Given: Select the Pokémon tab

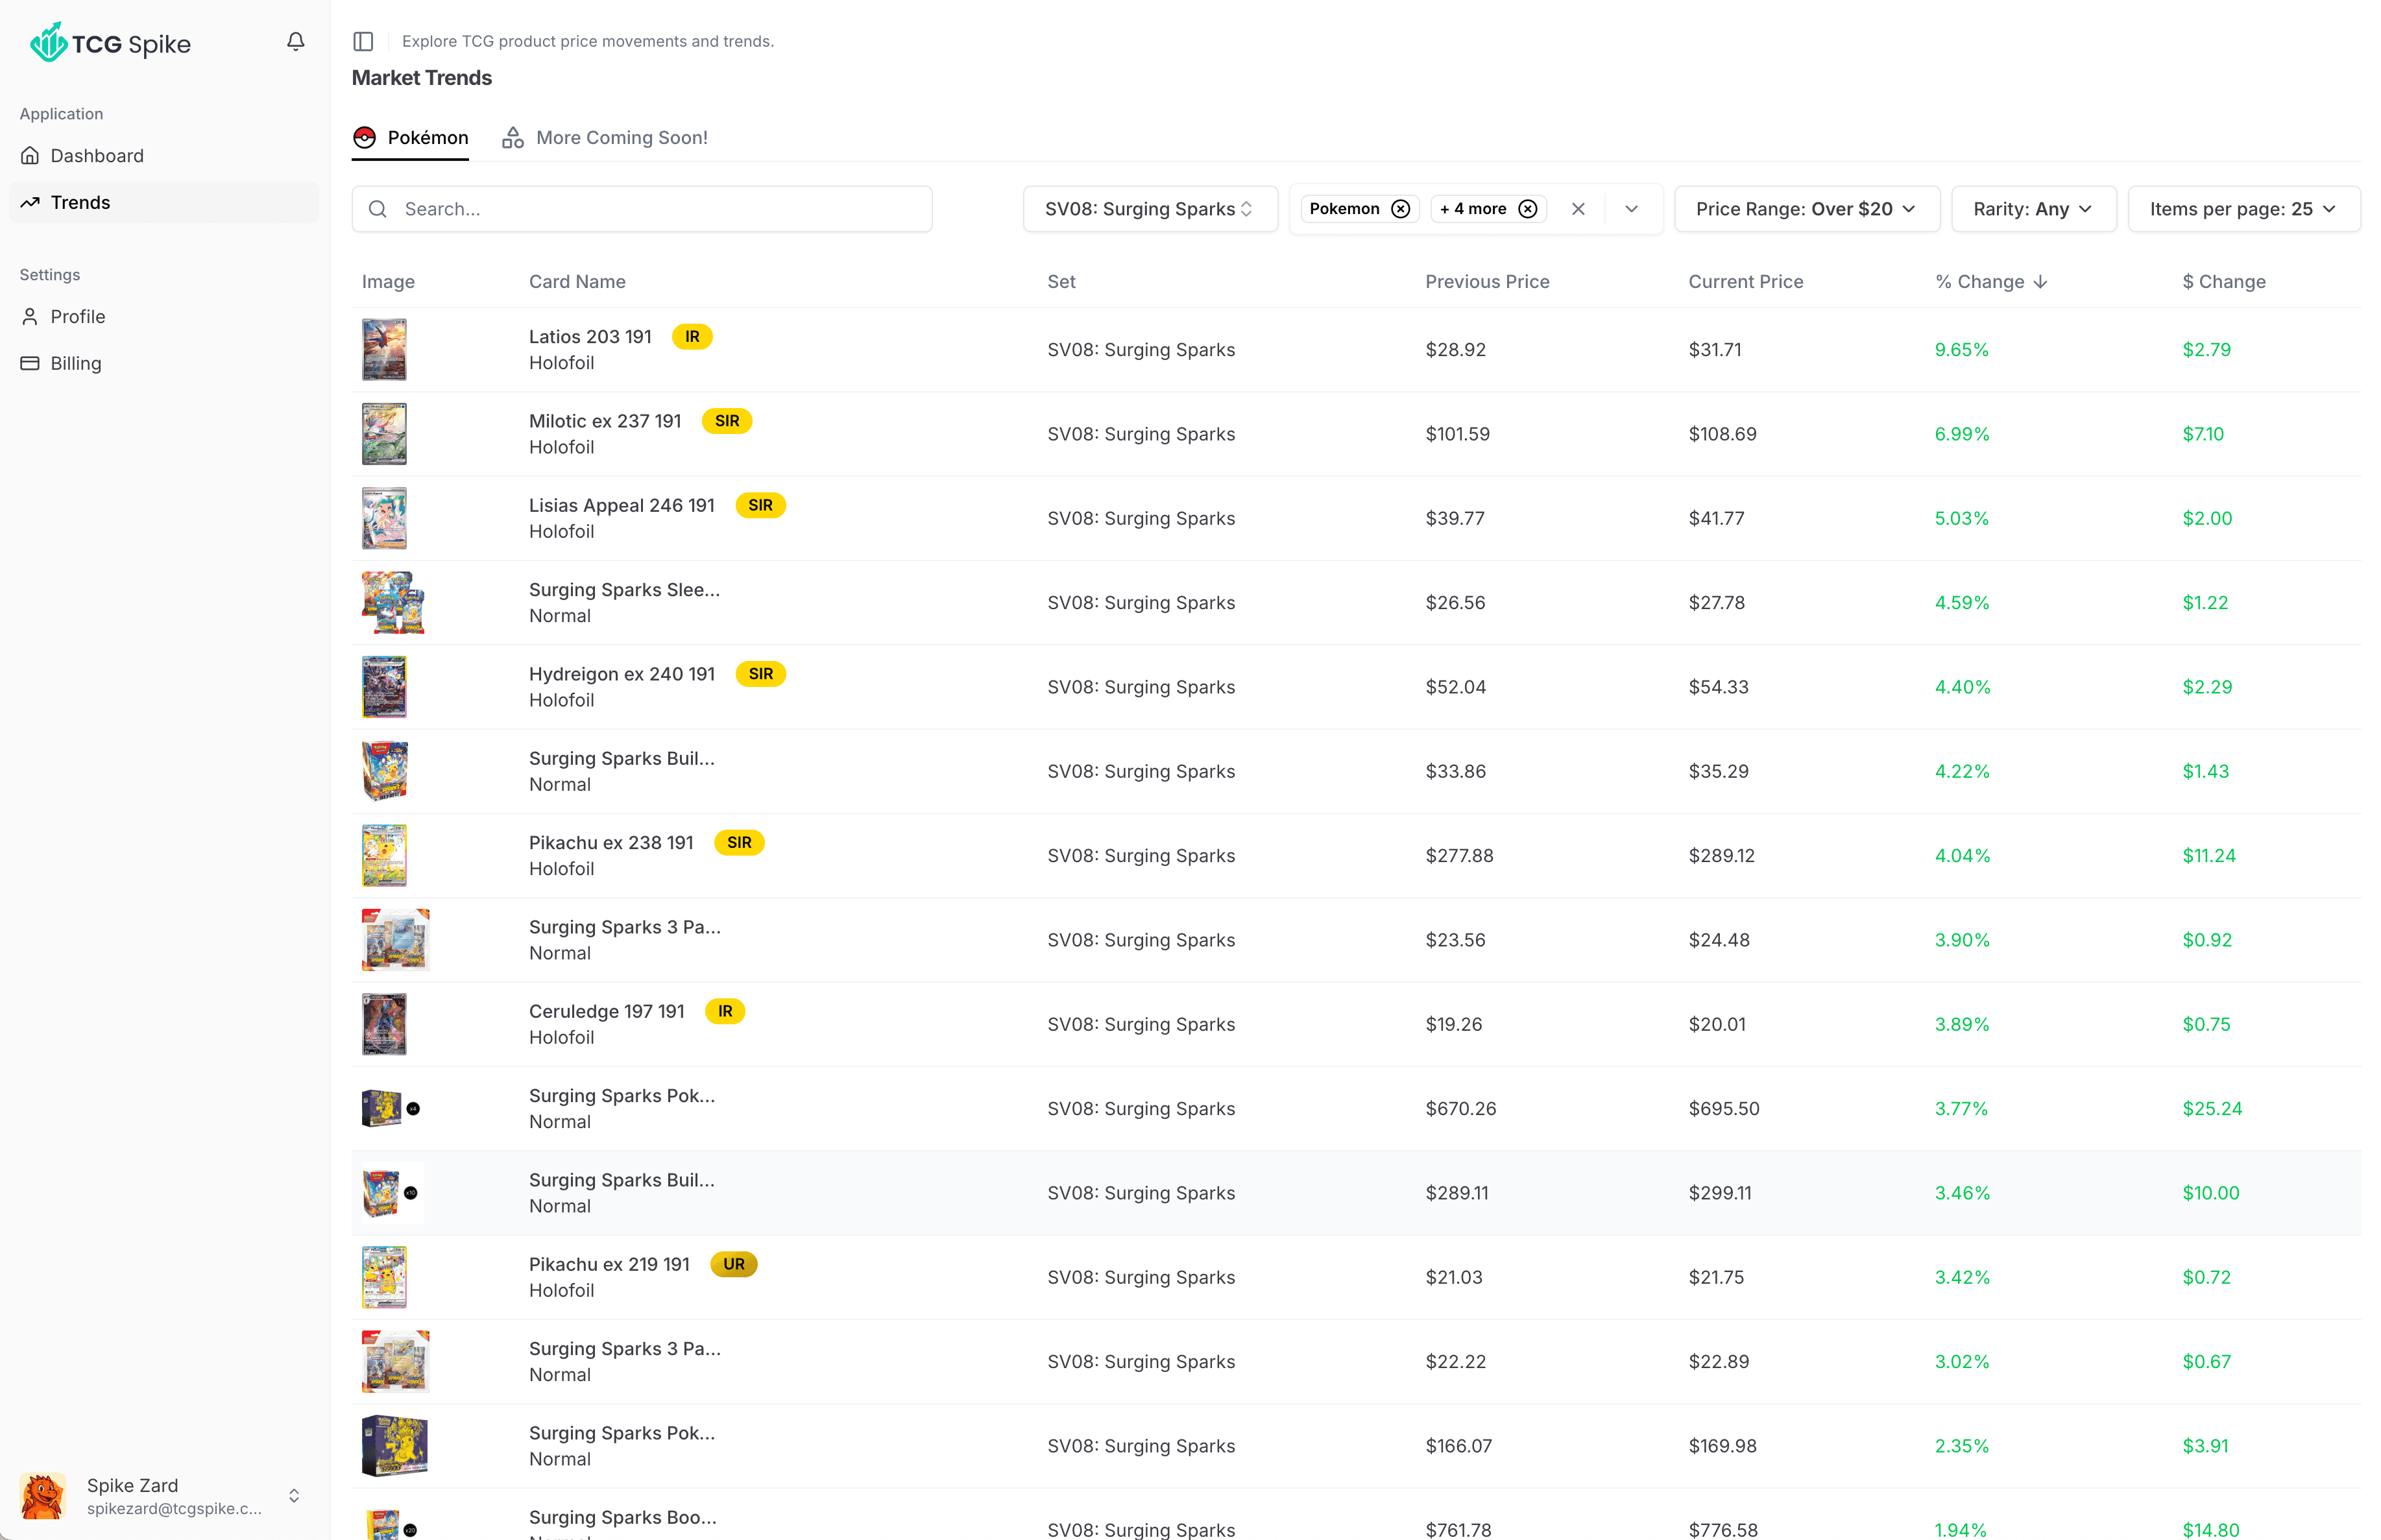Looking at the screenshot, I should click(x=410, y=138).
